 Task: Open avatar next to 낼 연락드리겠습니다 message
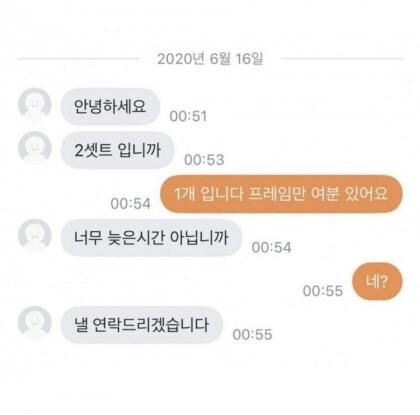(x=35, y=323)
